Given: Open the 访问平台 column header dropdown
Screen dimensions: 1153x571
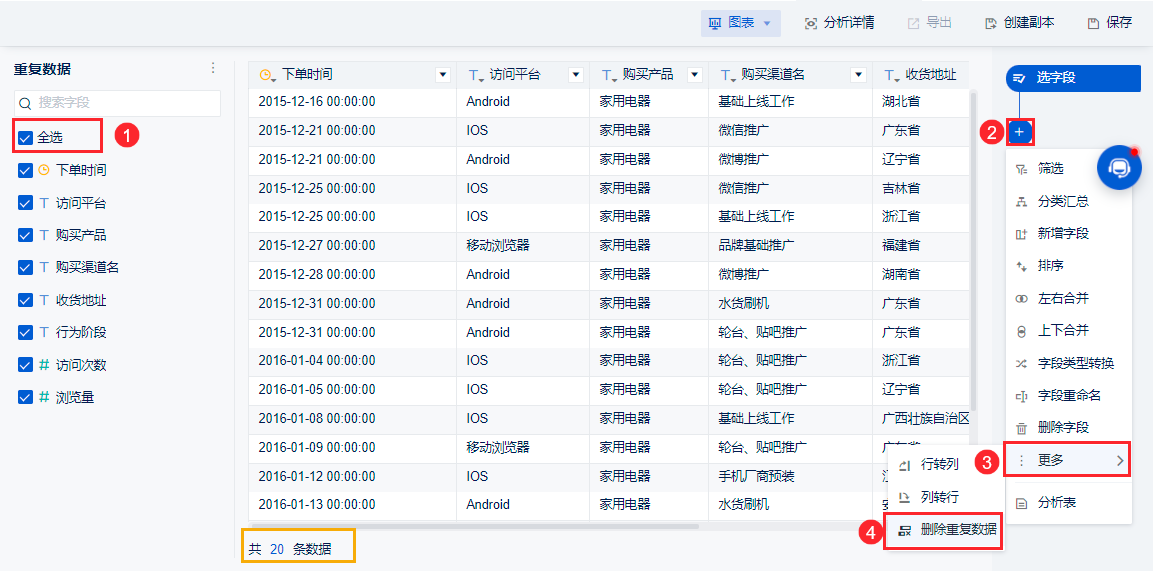Looking at the screenshot, I should pos(576,75).
